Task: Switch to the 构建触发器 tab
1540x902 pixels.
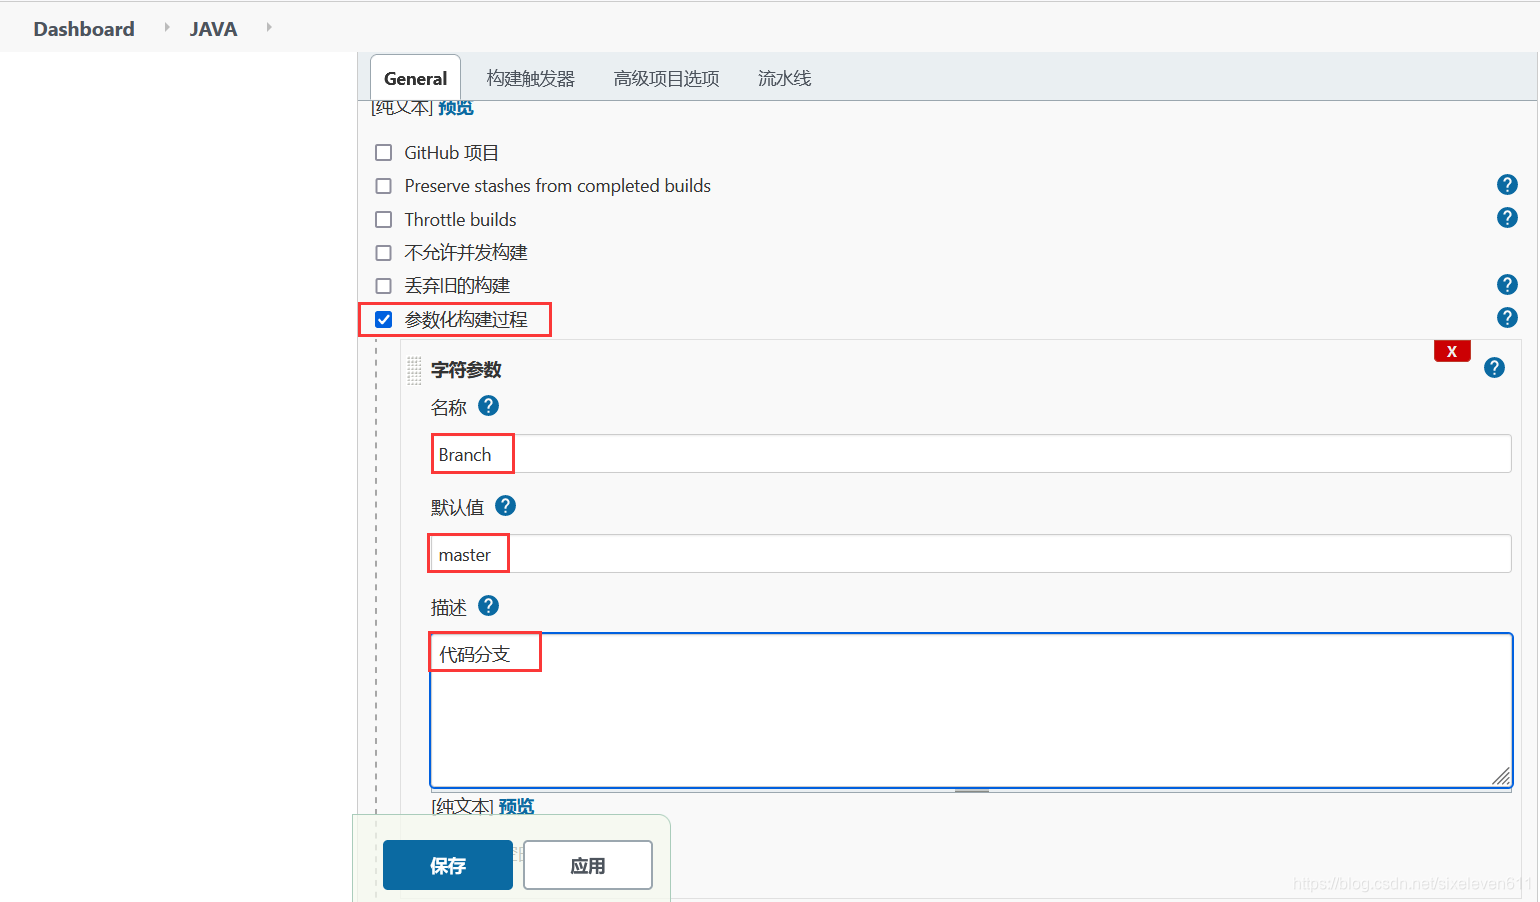Action: coord(531,78)
